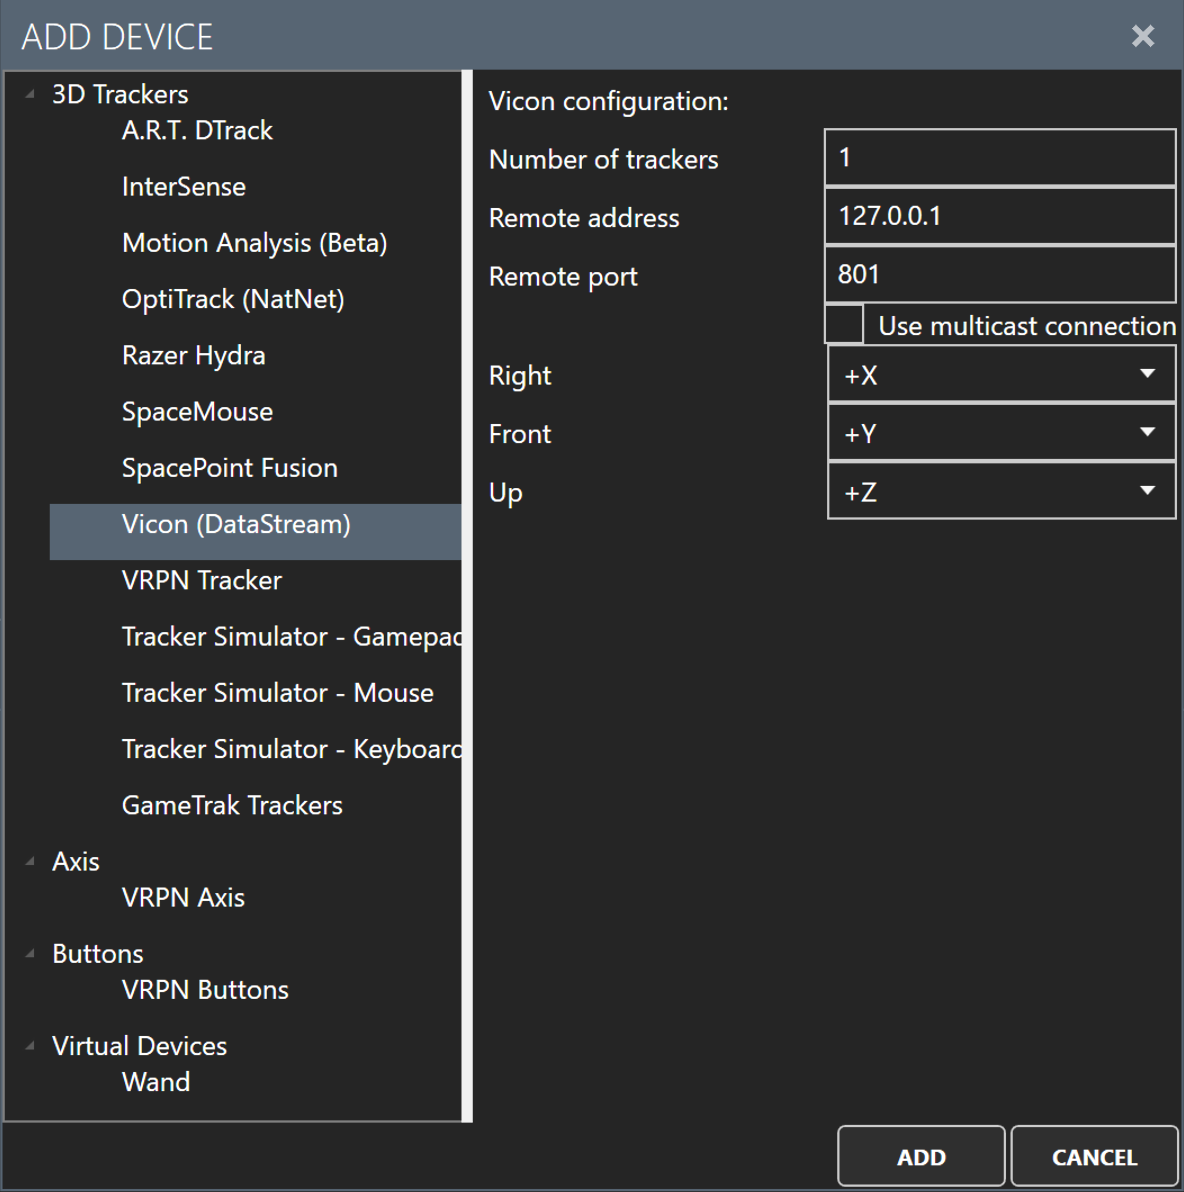The width and height of the screenshot is (1184, 1192).
Task: Collapse the Axis tree group
Action: (x=30, y=861)
